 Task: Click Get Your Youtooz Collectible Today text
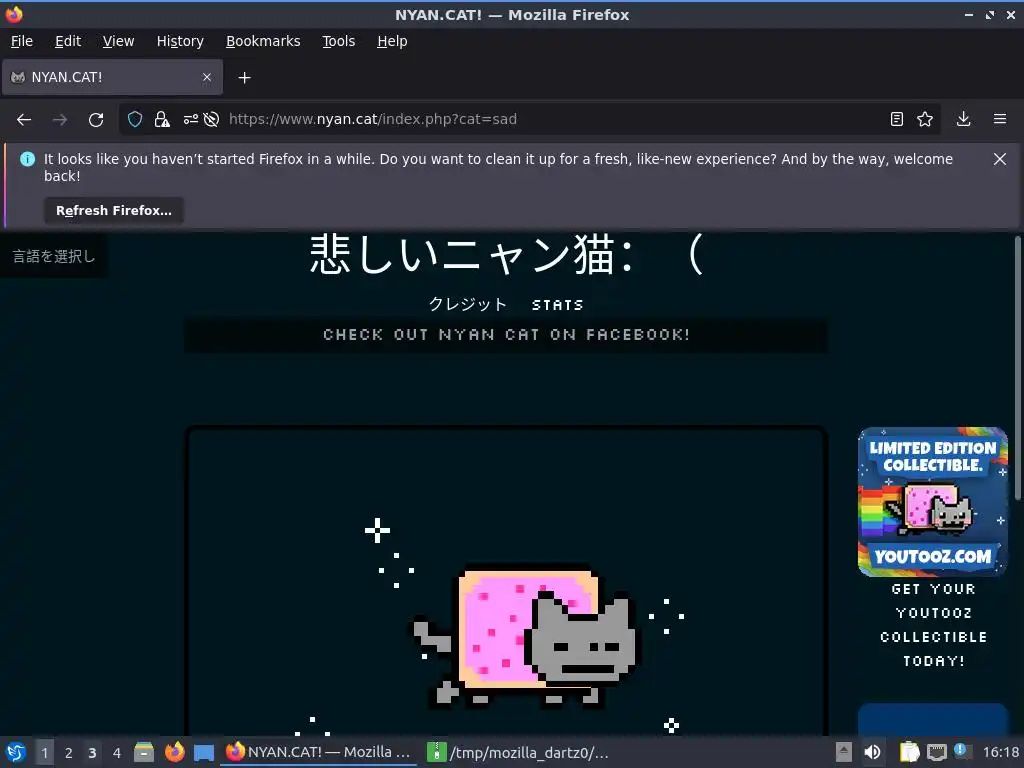tap(933, 625)
